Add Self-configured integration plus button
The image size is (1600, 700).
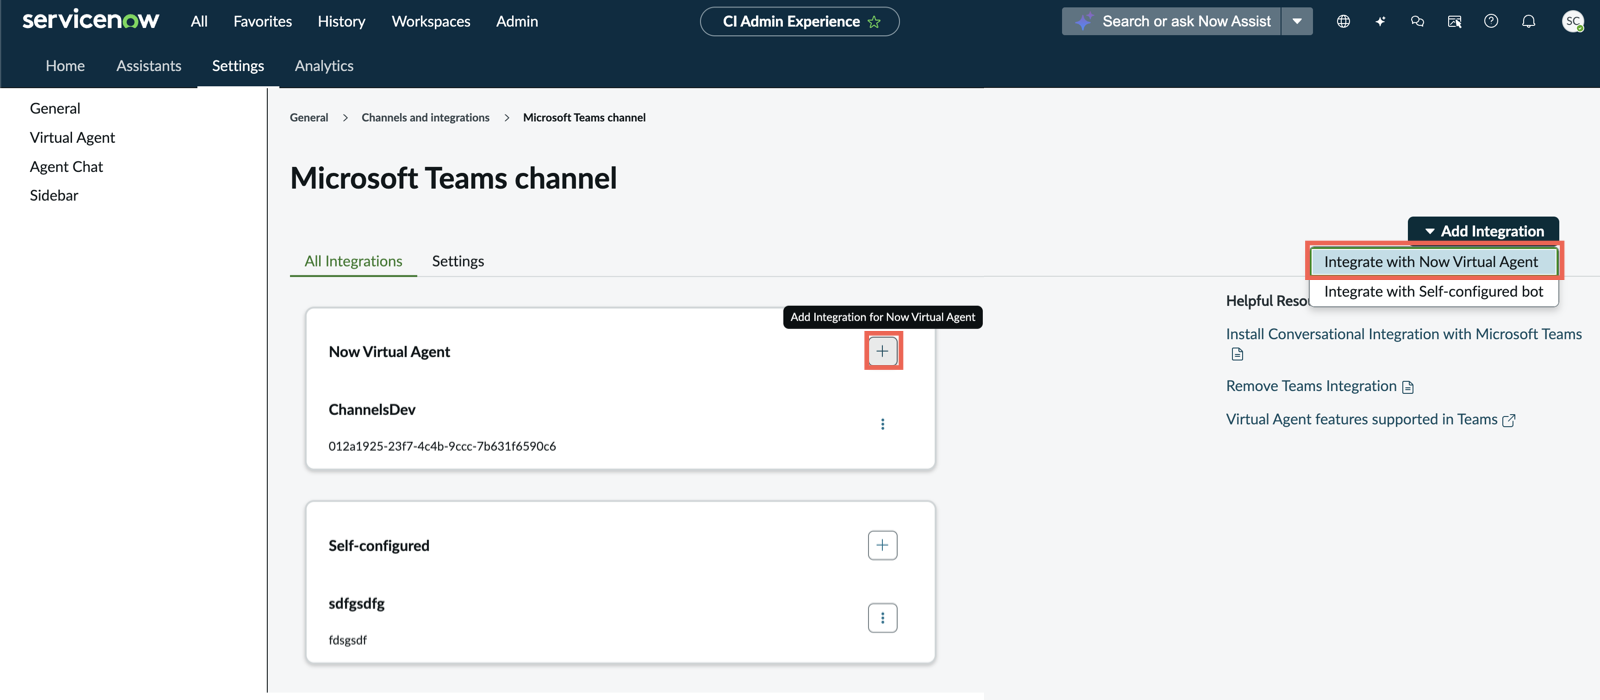(883, 545)
